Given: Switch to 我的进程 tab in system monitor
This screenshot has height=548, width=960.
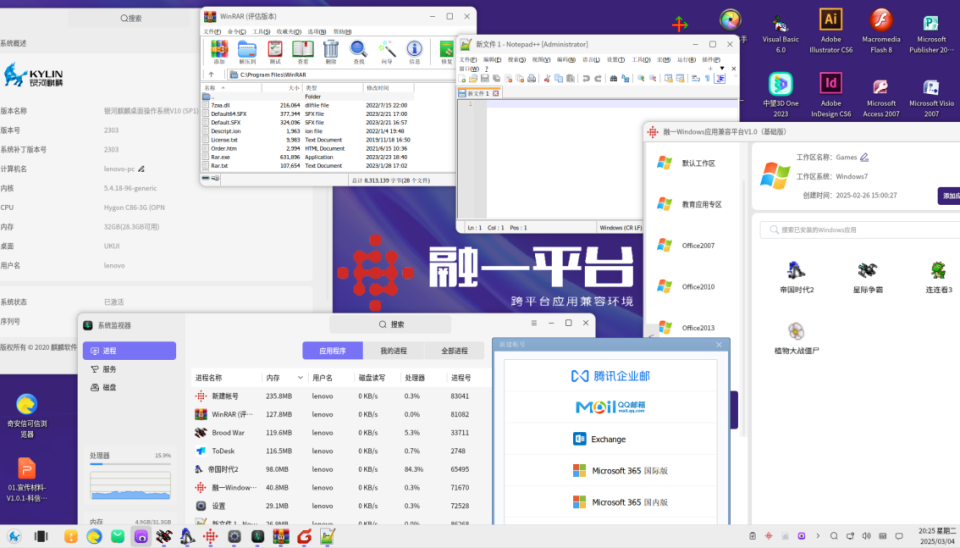Looking at the screenshot, I should tap(393, 351).
